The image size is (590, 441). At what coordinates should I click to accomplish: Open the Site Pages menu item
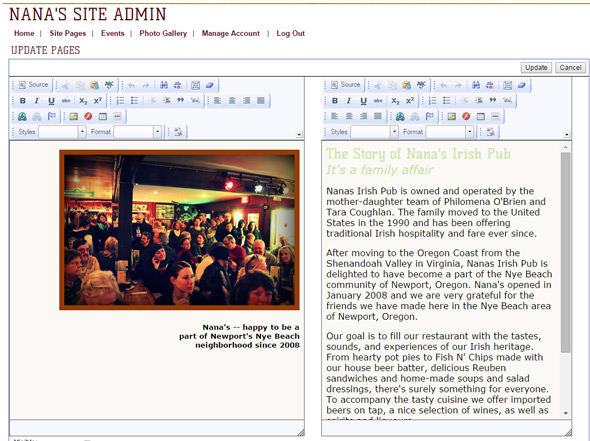pos(68,33)
